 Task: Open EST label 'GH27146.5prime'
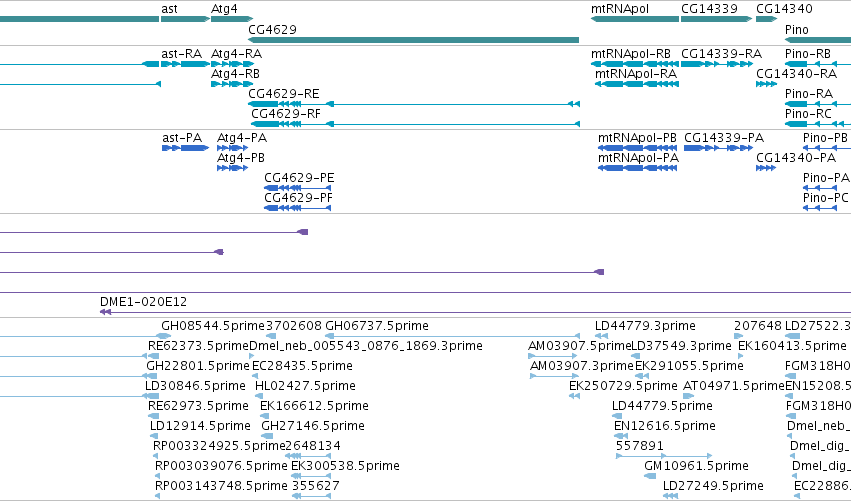313,427
